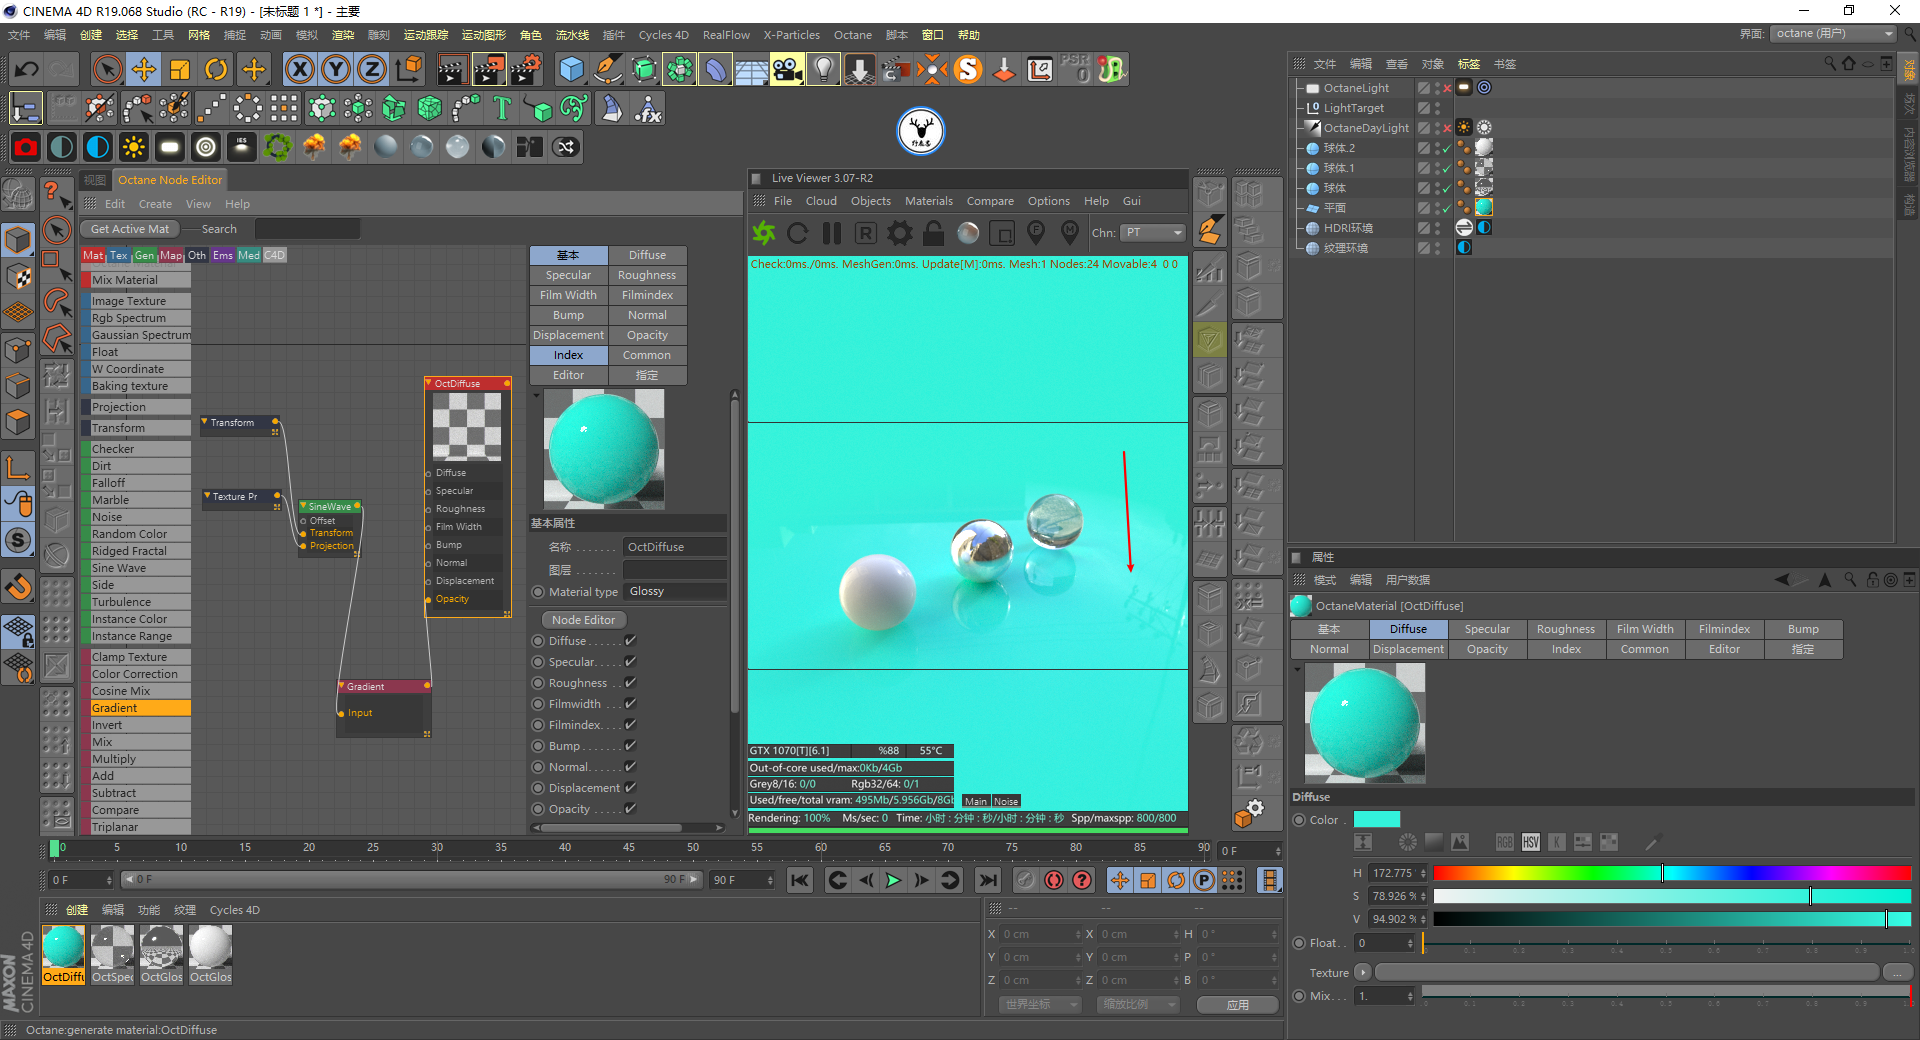Open the Create menu in Node Editor

pos(155,204)
